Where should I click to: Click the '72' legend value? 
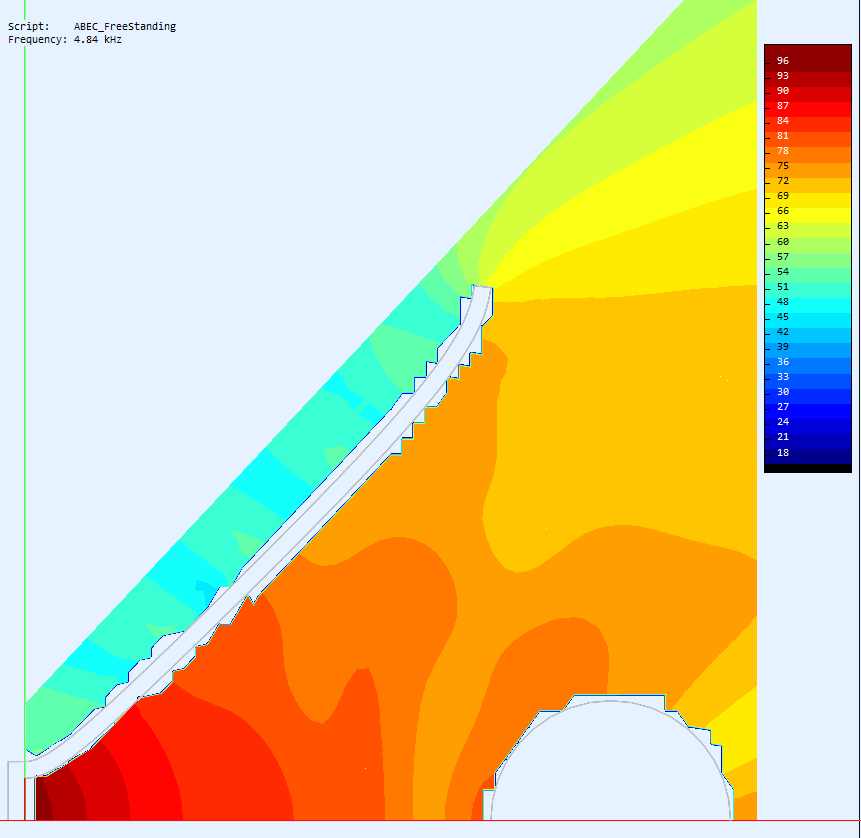(783, 181)
